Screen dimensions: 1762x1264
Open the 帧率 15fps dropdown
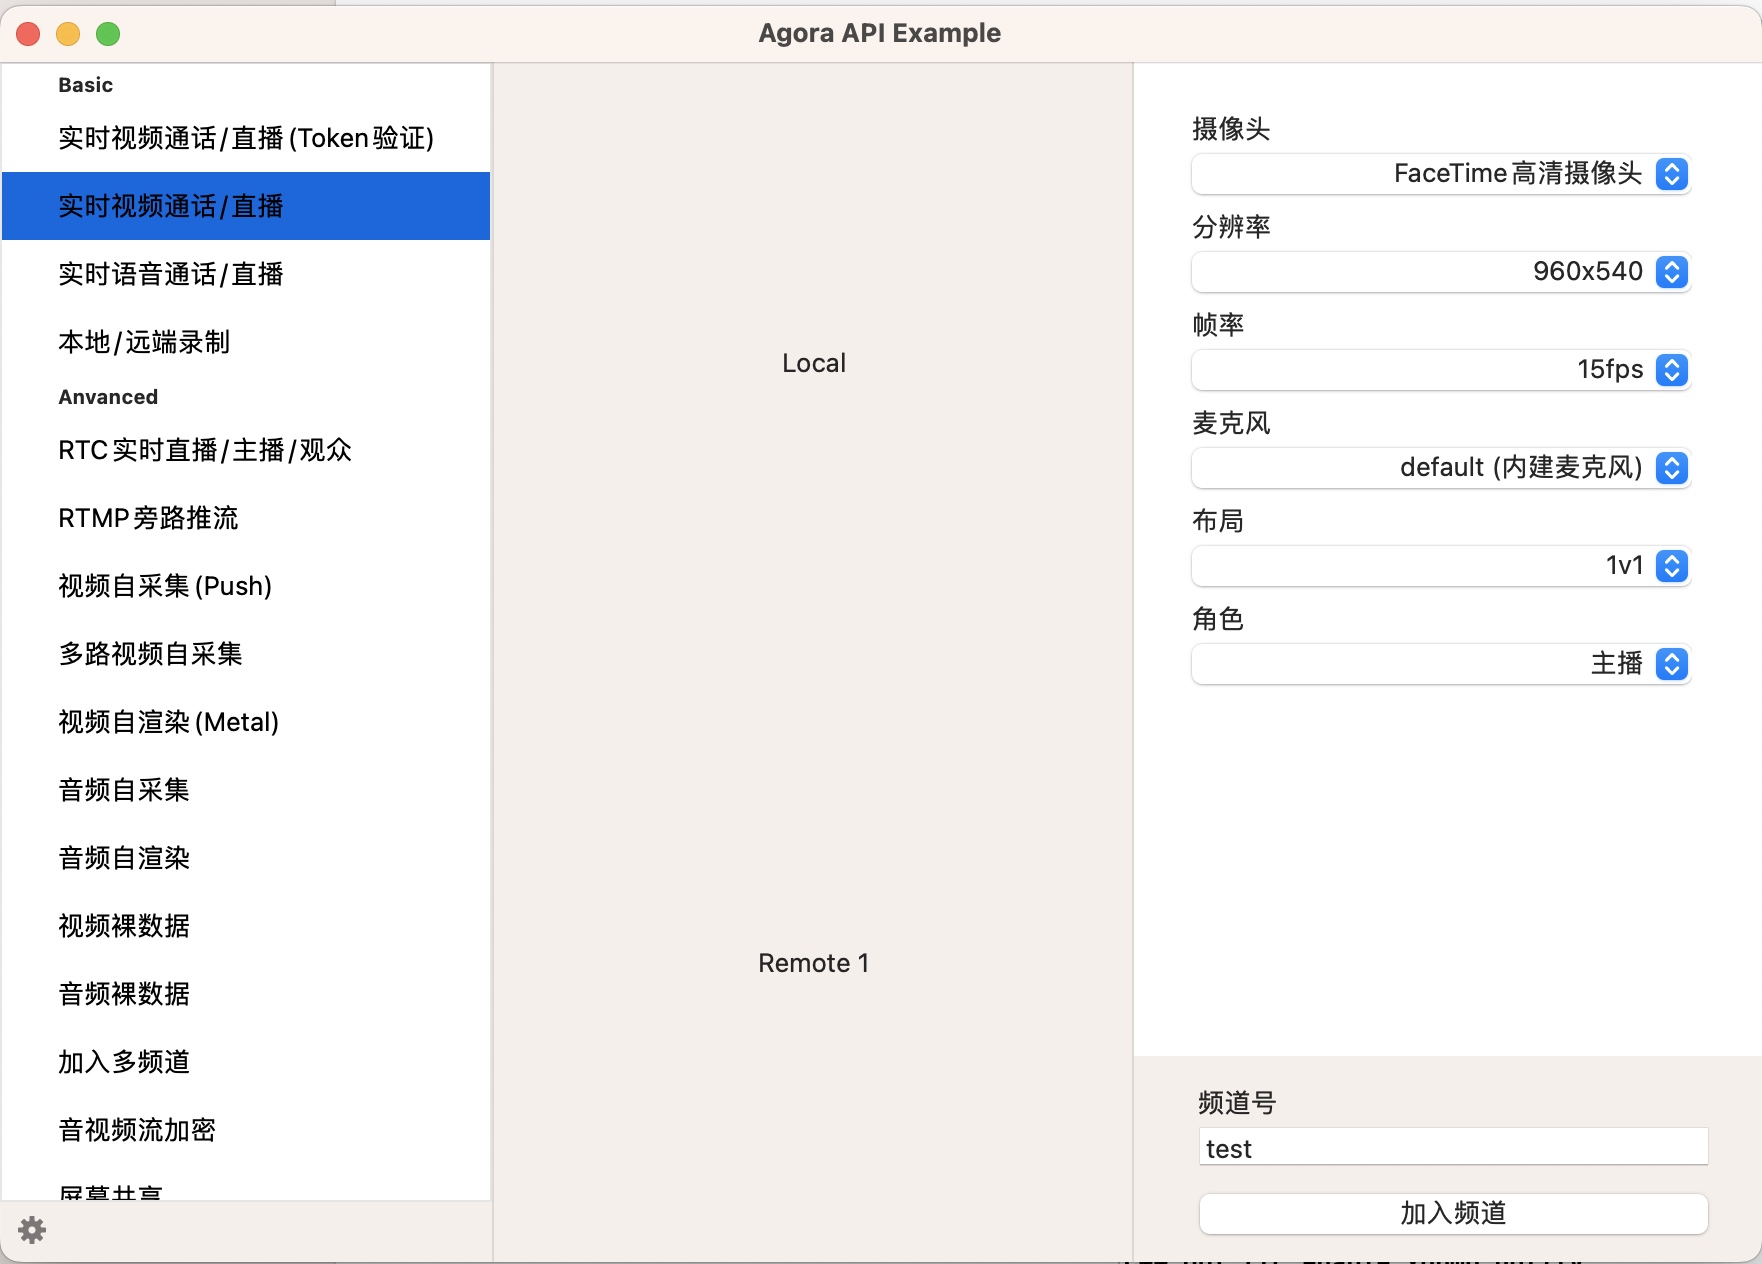pos(1440,370)
